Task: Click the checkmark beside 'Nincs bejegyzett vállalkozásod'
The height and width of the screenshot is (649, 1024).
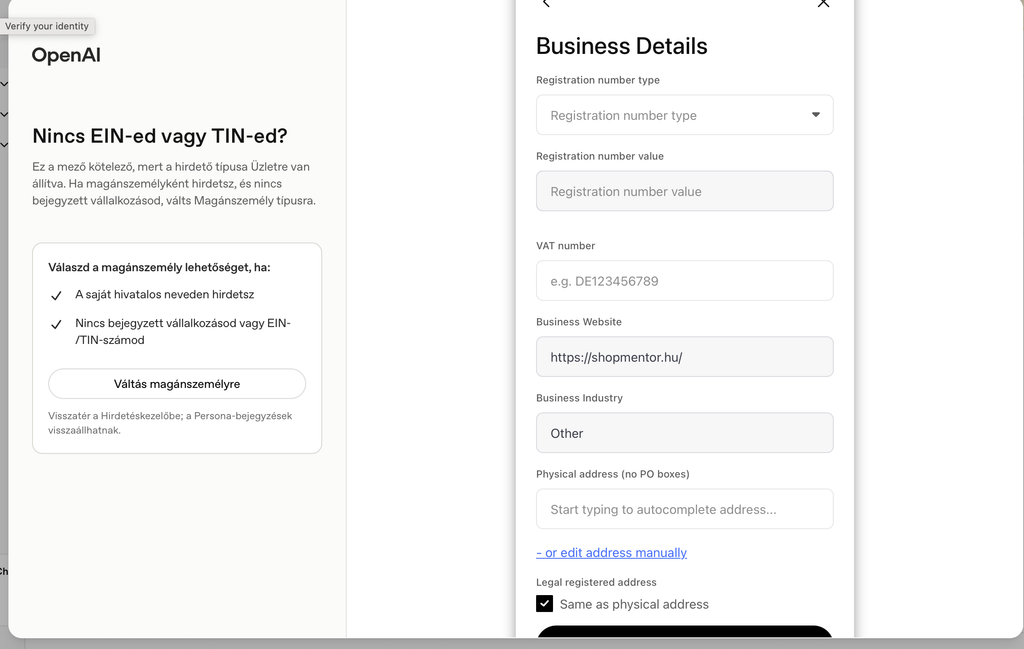Action: tap(56, 324)
